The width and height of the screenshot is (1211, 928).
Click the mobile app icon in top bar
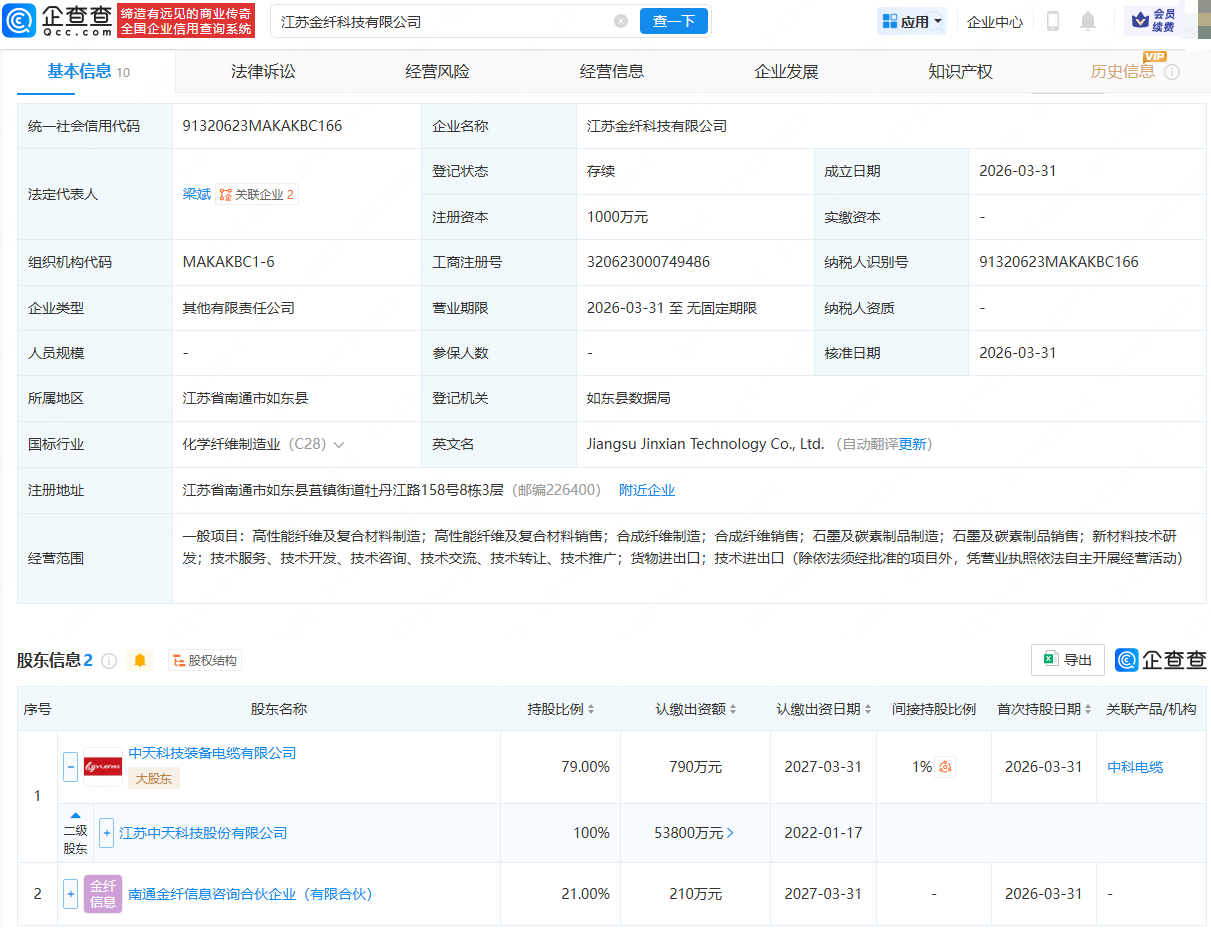[x=1052, y=20]
